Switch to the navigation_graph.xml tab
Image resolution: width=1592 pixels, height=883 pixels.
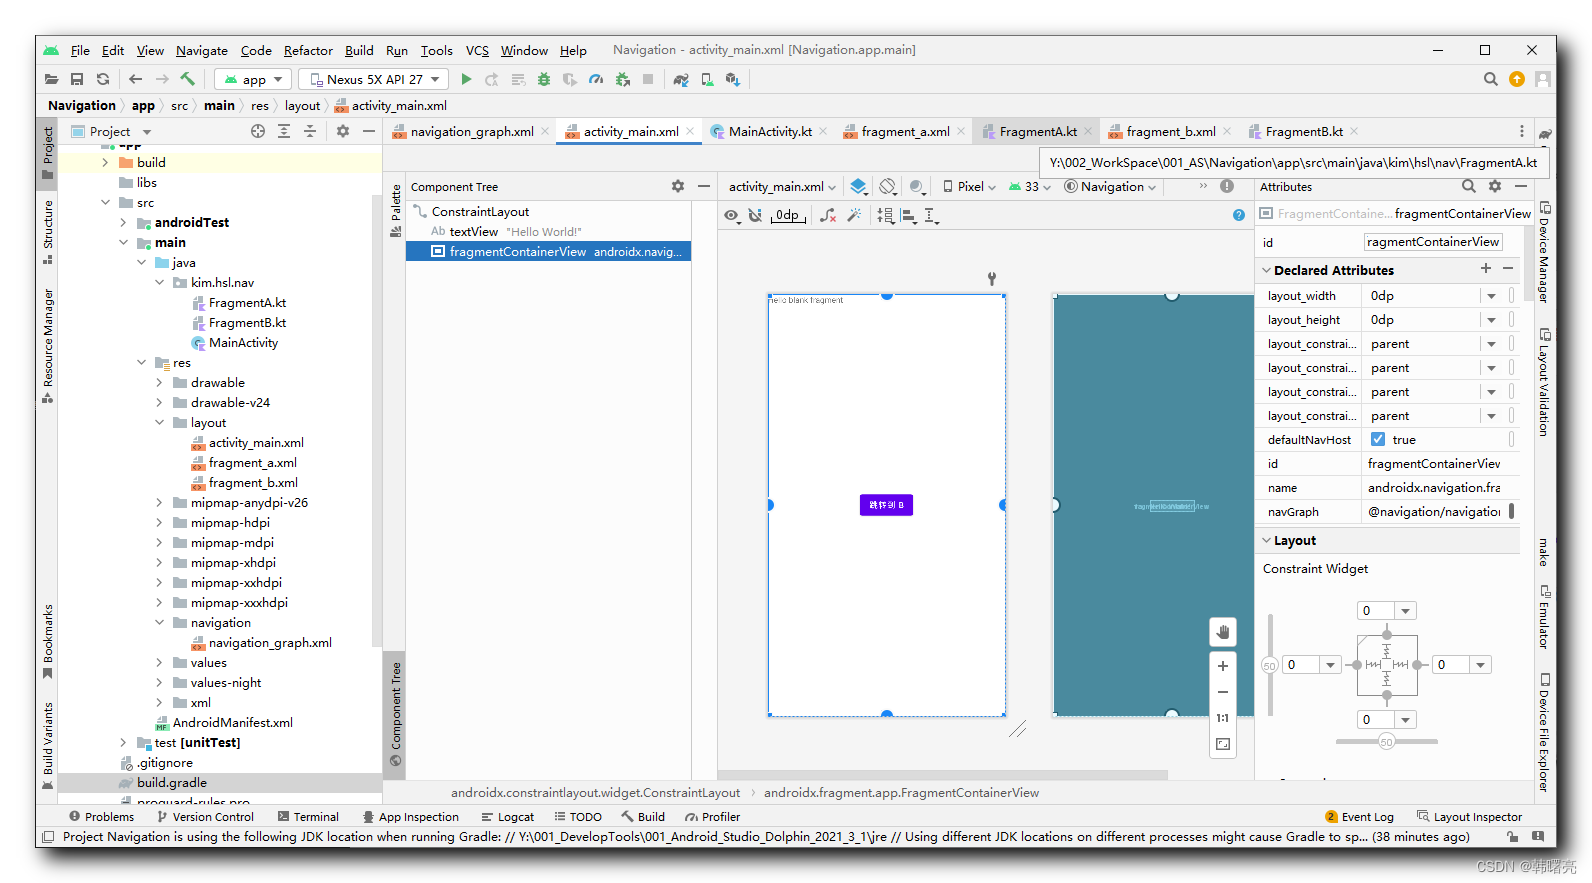(471, 131)
